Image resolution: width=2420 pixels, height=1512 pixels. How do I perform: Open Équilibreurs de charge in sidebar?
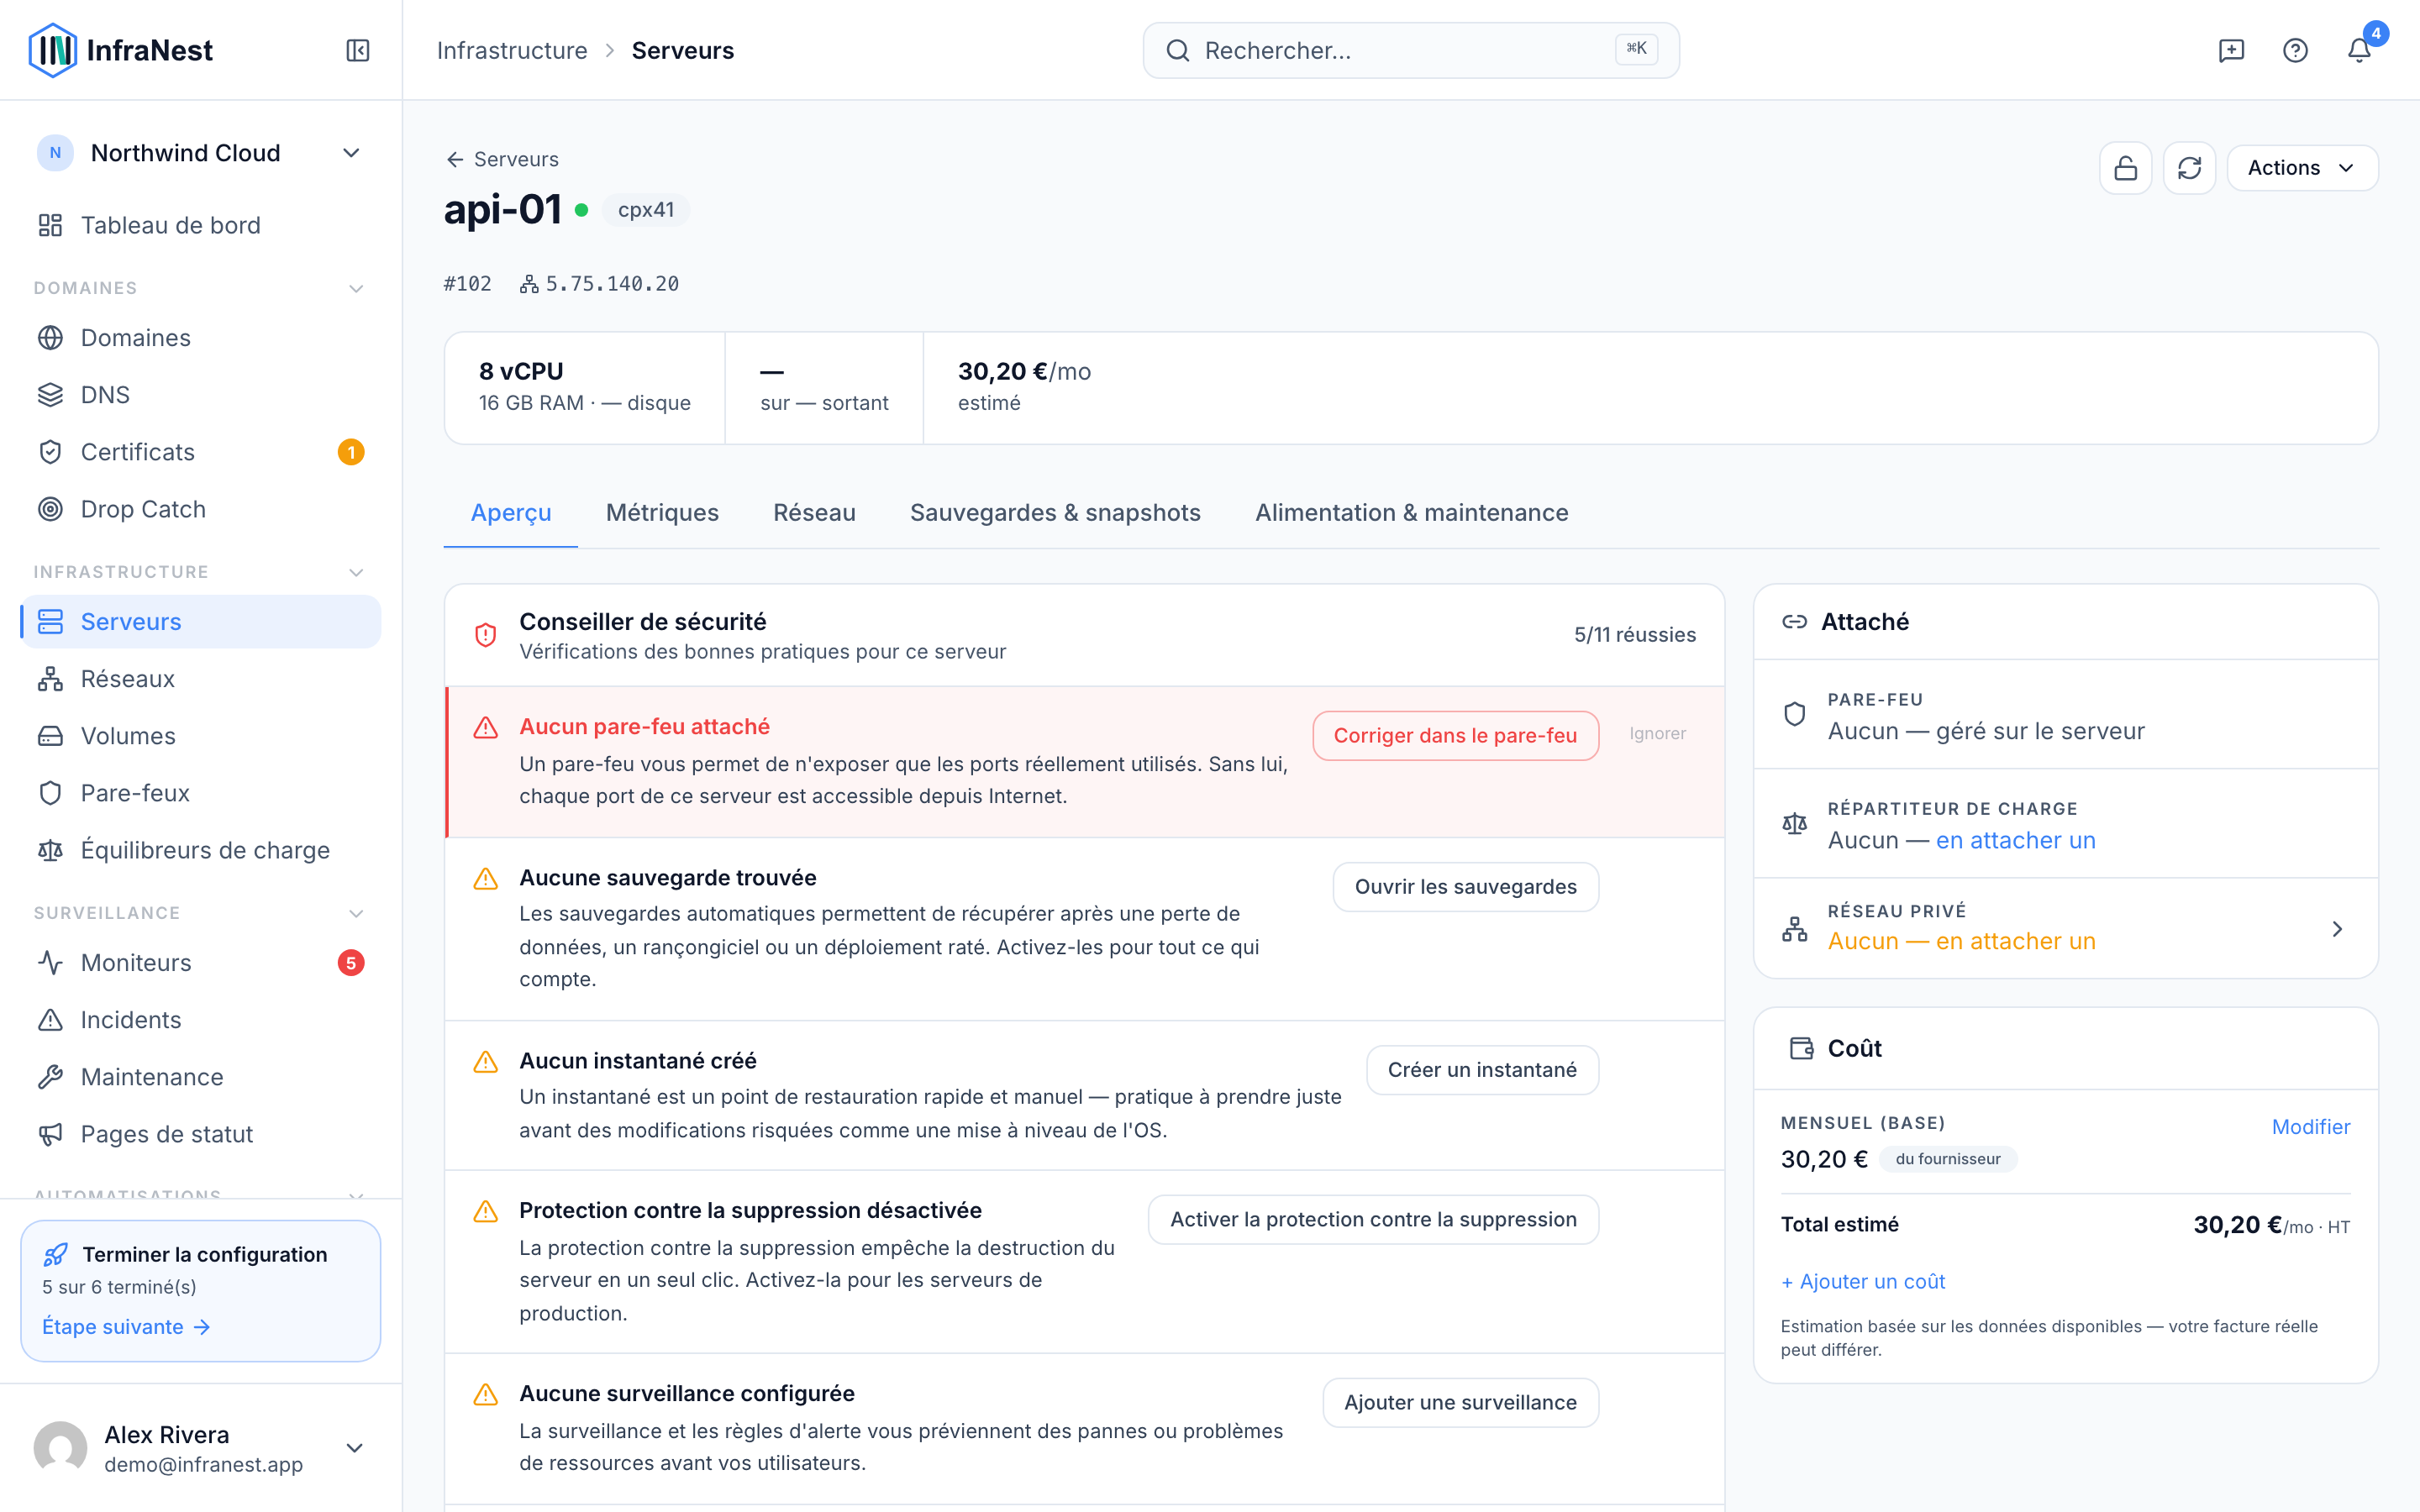tap(200, 850)
